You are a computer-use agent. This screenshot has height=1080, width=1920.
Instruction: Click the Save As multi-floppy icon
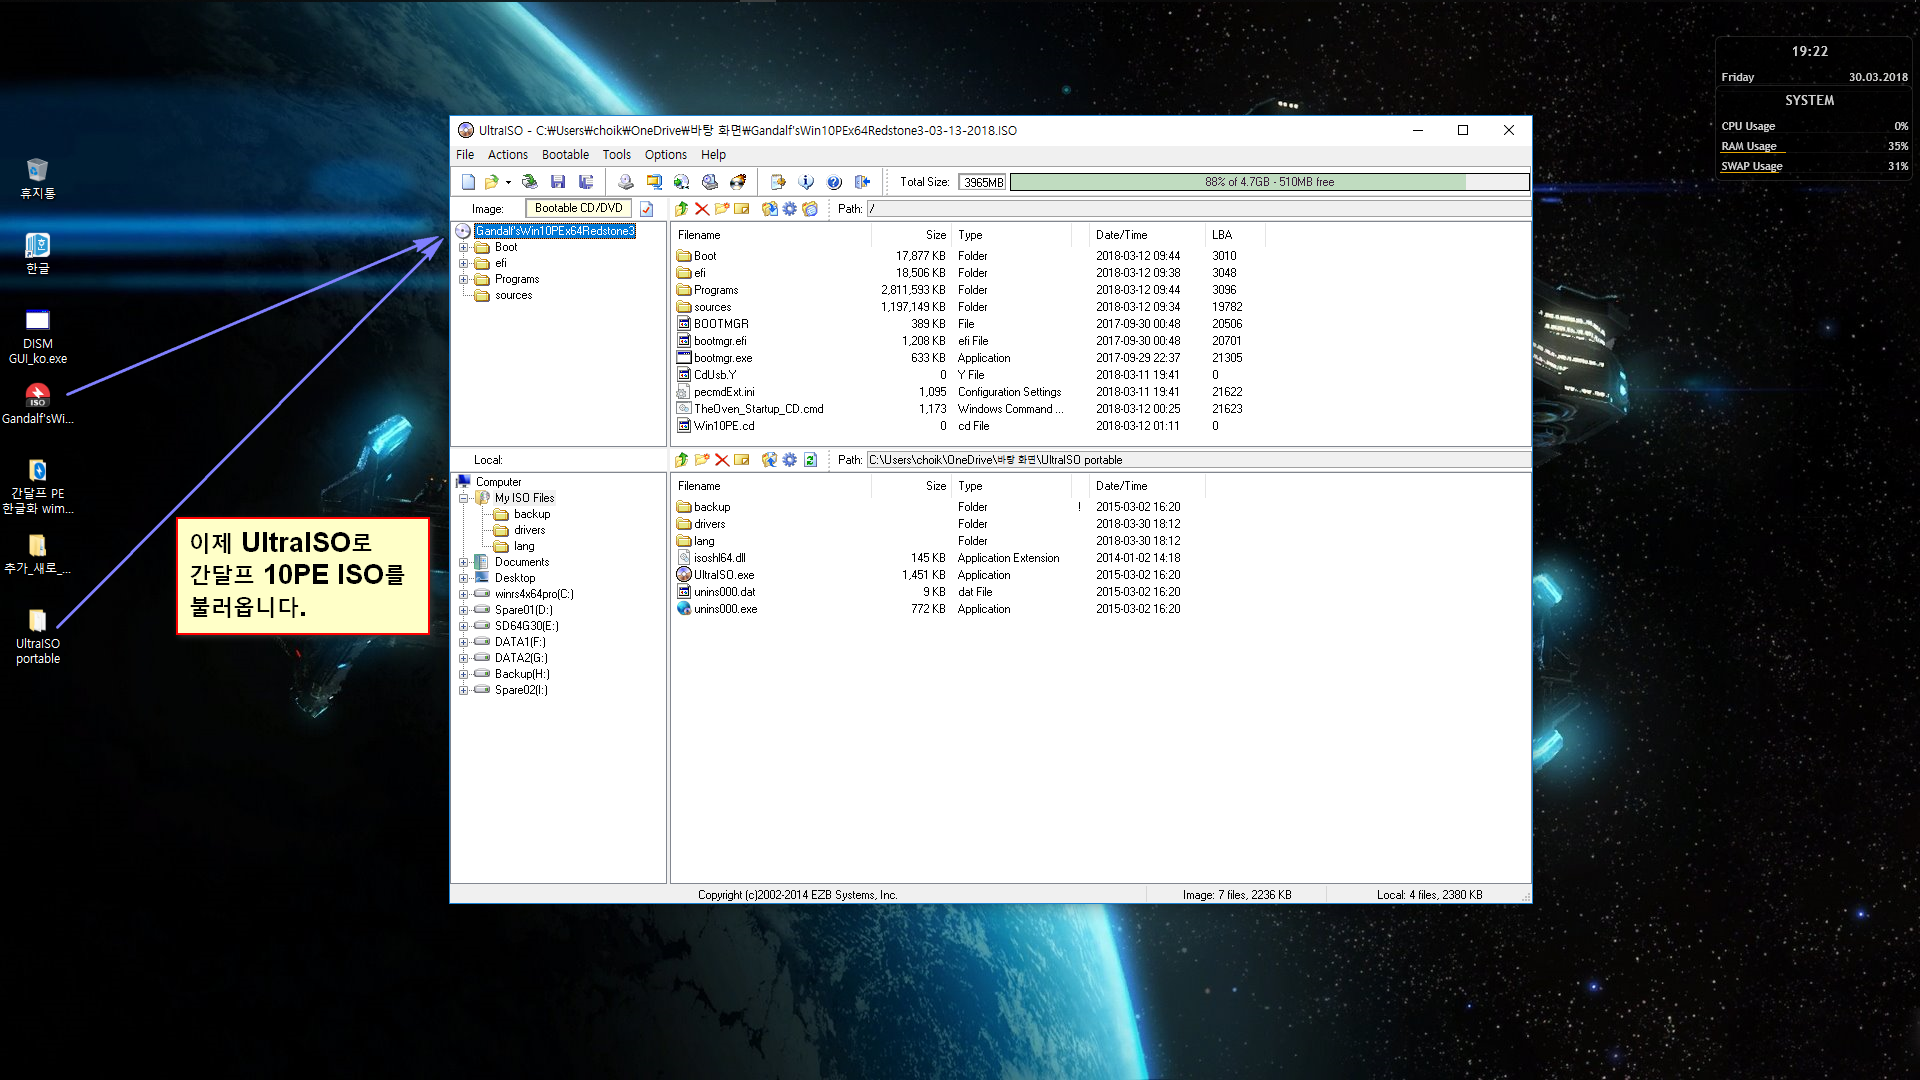click(x=586, y=182)
